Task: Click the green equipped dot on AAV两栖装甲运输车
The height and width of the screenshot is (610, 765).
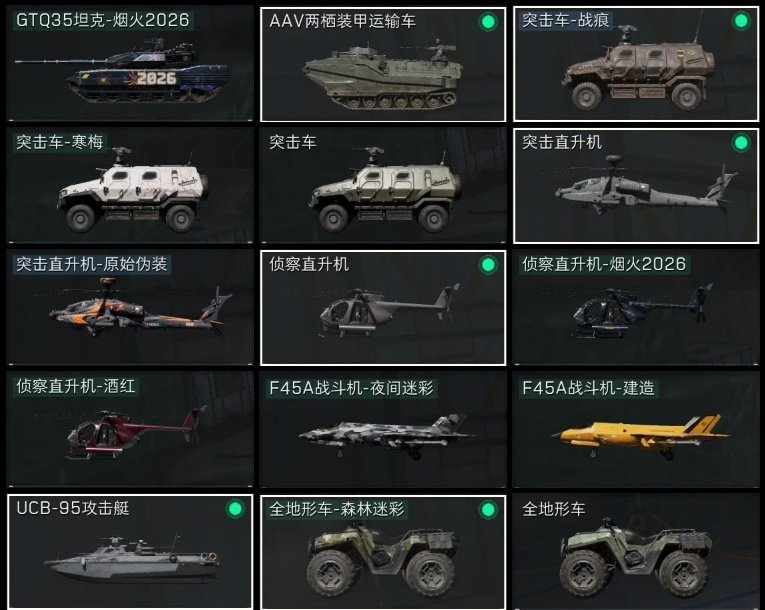Action: [x=488, y=21]
